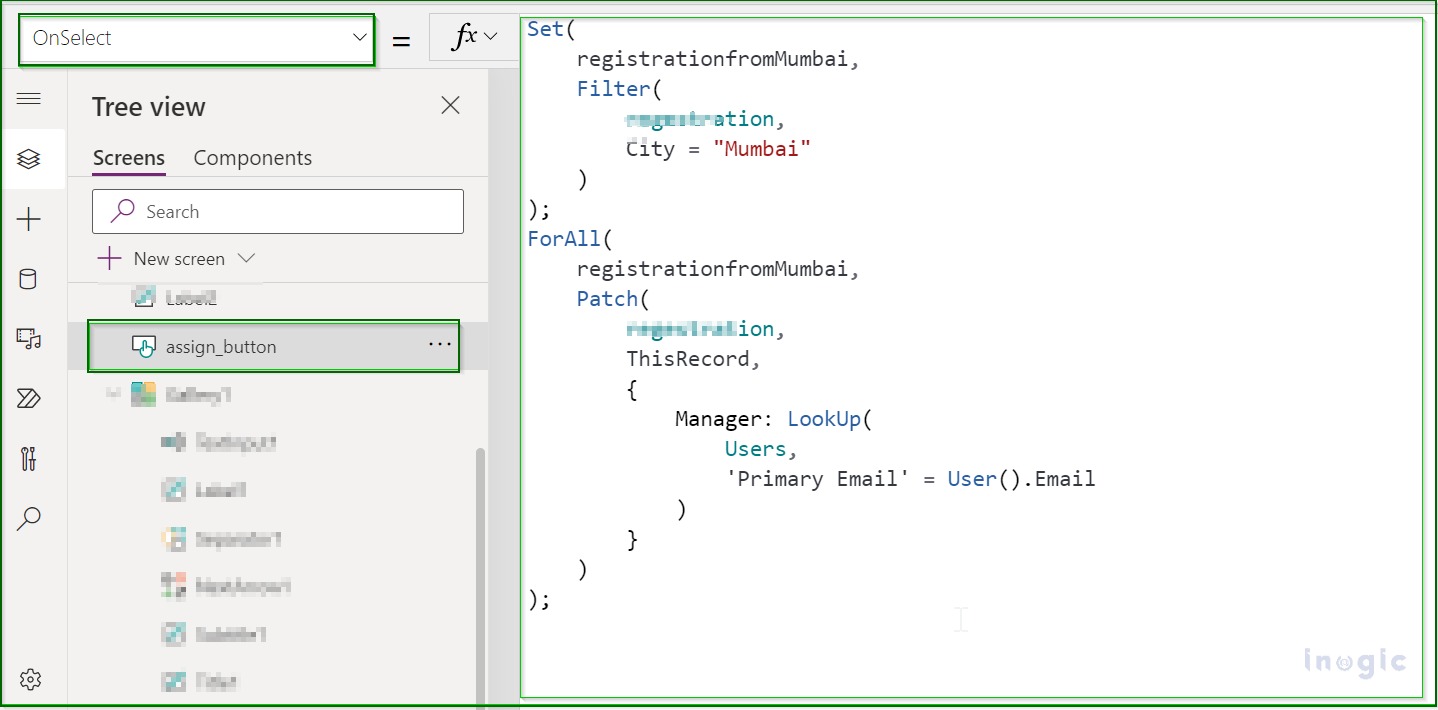Select the assign_button control
This screenshot has height=710, width=1438.
coord(238,346)
